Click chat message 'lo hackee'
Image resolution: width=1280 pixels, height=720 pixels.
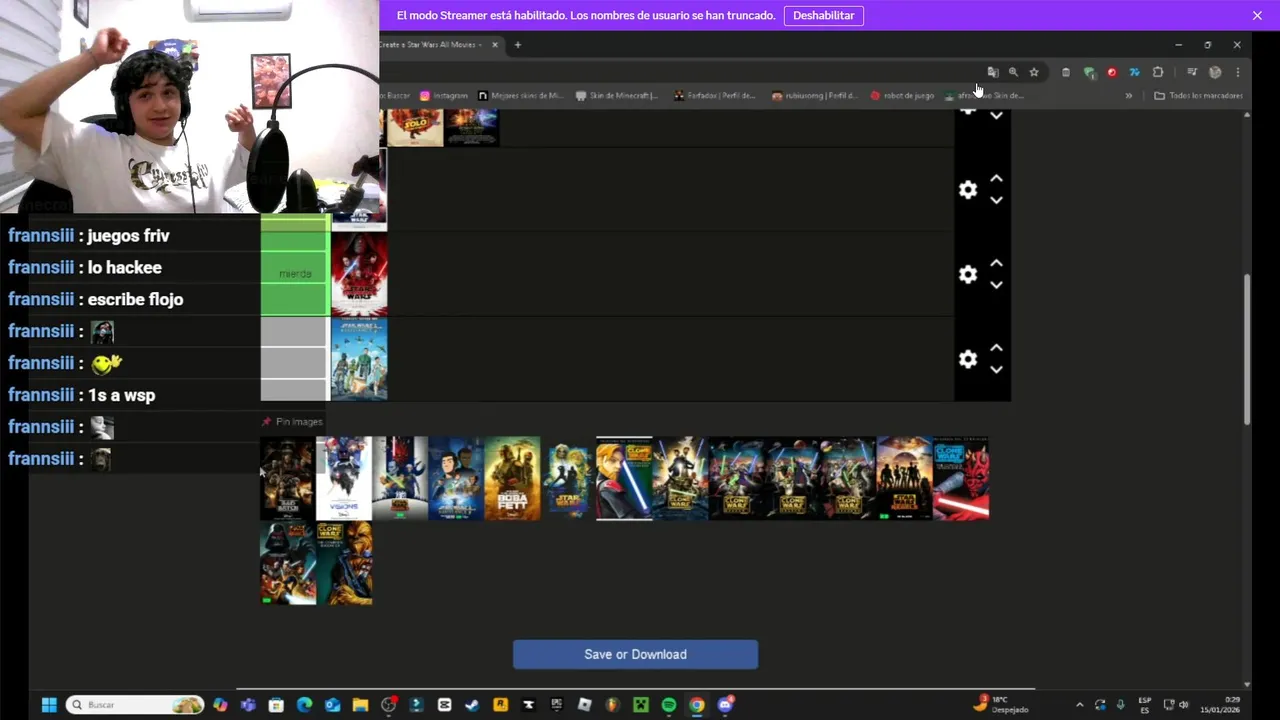click(x=124, y=268)
